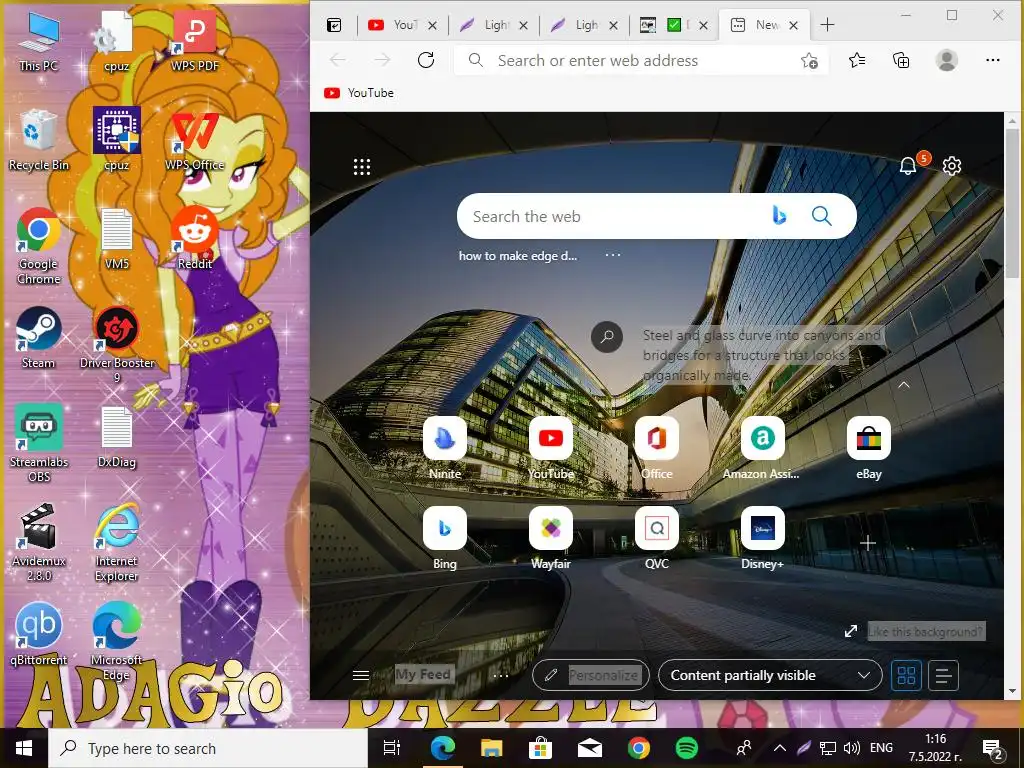Open the My Feed hamburger menu

tap(361, 675)
